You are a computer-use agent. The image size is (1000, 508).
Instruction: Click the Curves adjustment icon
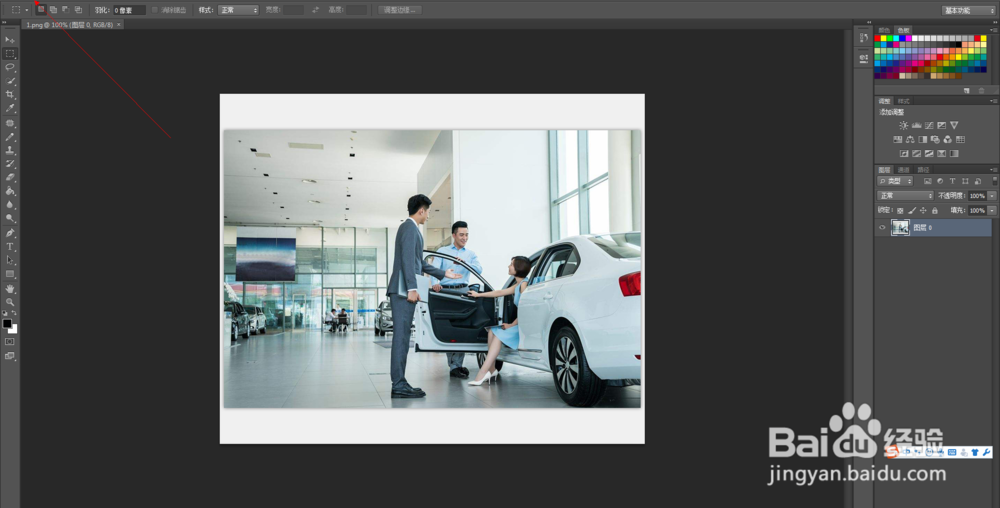pyautogui.click(x=929, y=126)
